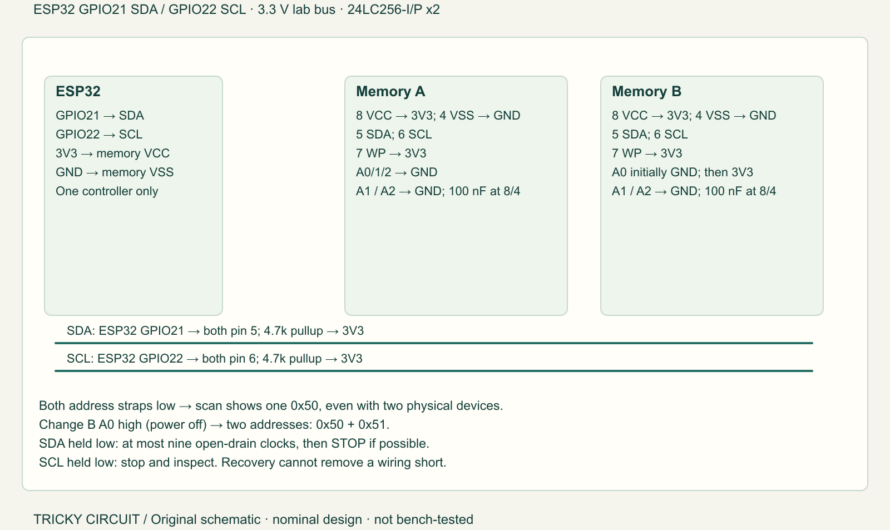Click the 'GPIO22 → SCL' line

[x=99, y=134]
